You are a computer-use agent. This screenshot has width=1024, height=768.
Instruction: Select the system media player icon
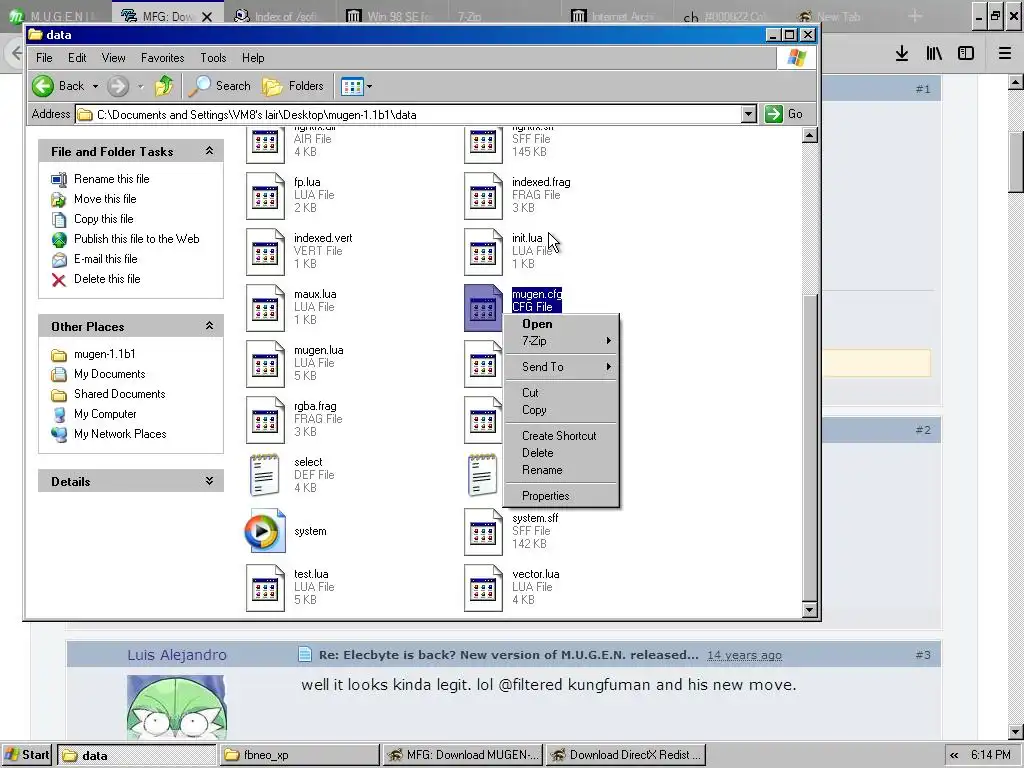pos(265,531)
